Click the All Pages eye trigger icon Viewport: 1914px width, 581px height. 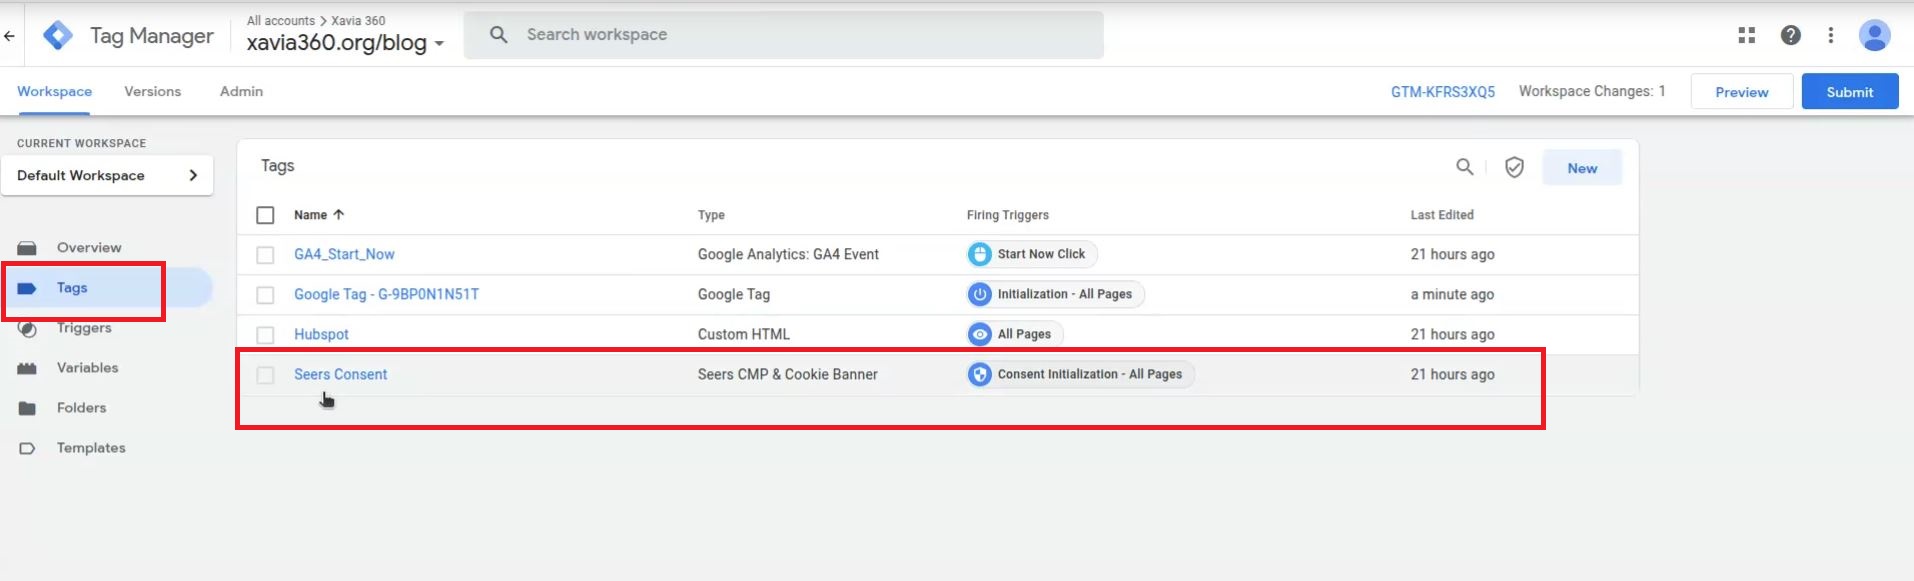pyautogui.click(x=980, y=334)
